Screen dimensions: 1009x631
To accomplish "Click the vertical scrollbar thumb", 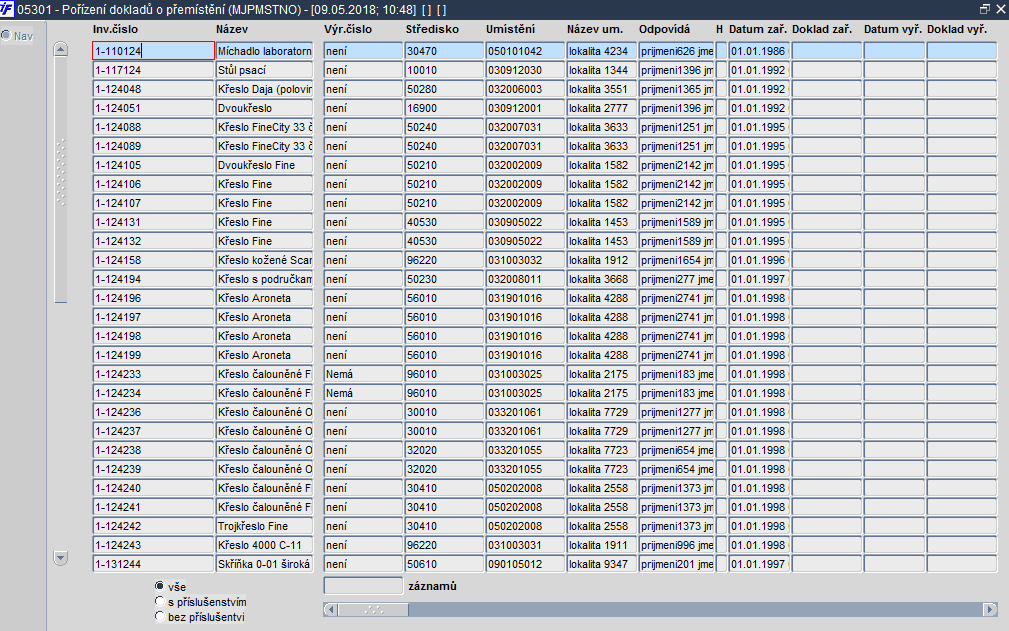I will tap(60, 180).
